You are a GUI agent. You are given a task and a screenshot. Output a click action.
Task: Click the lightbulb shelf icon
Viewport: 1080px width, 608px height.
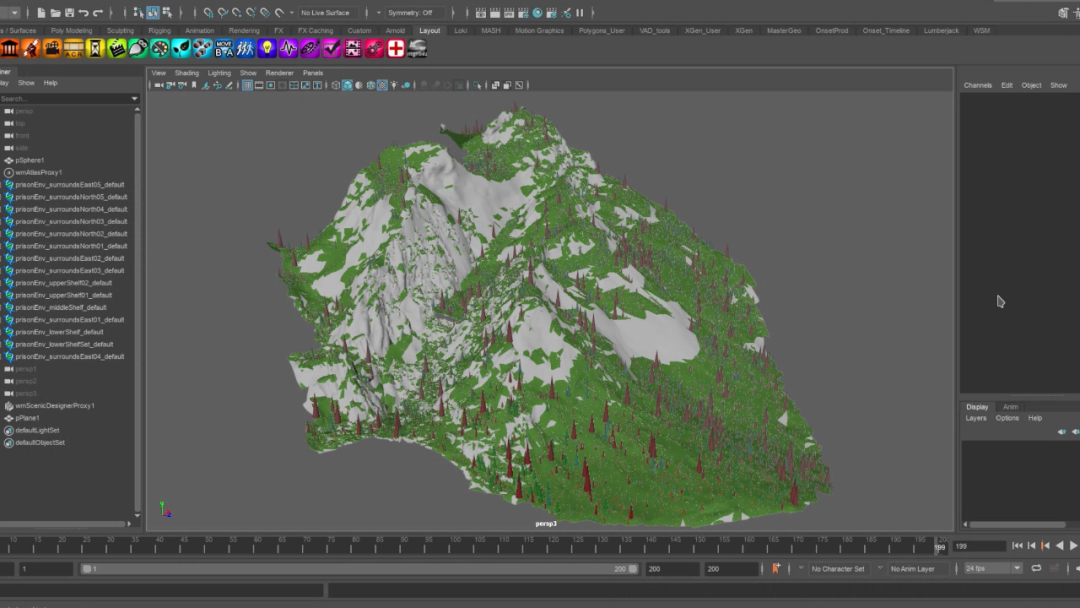(x=267, y=48)
